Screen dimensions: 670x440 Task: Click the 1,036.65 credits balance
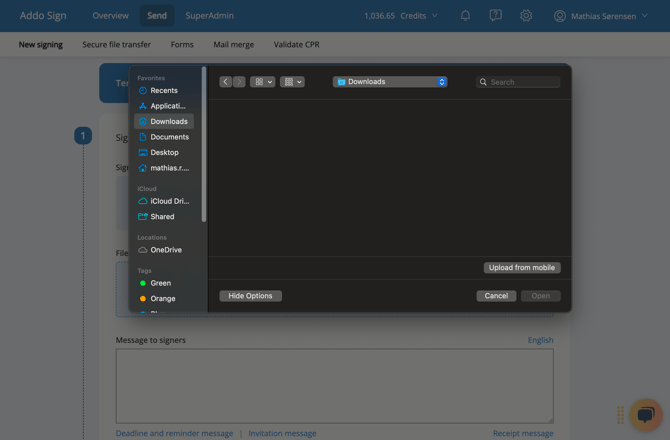[379, 16]
